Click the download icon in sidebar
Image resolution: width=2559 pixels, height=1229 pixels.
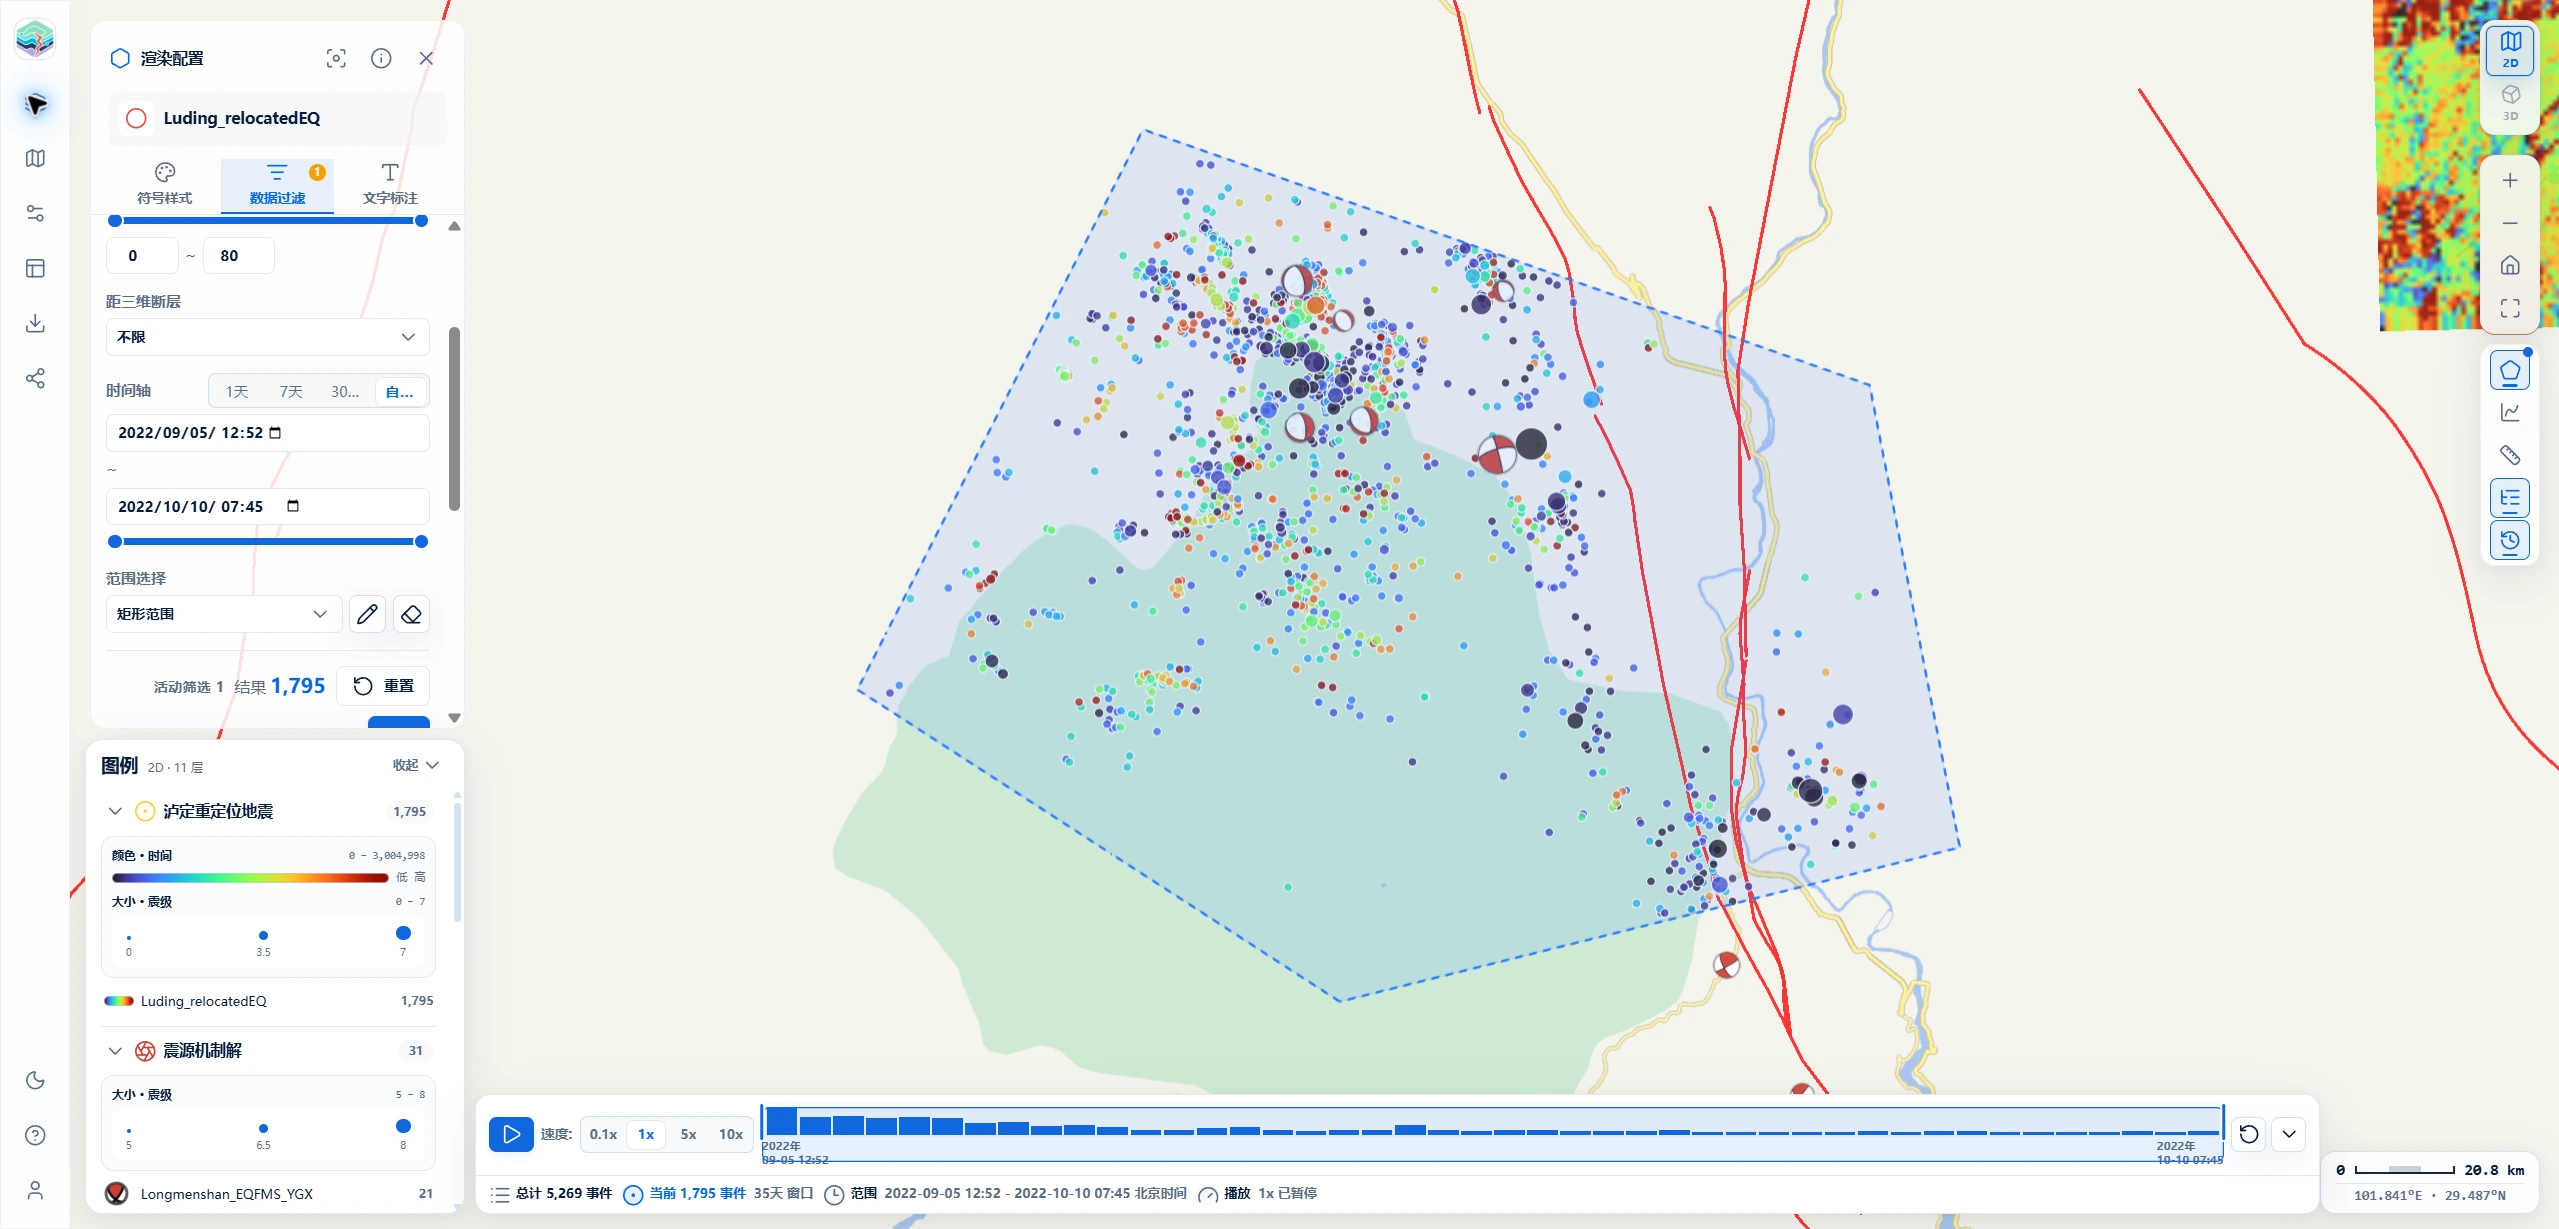point(36,323)
